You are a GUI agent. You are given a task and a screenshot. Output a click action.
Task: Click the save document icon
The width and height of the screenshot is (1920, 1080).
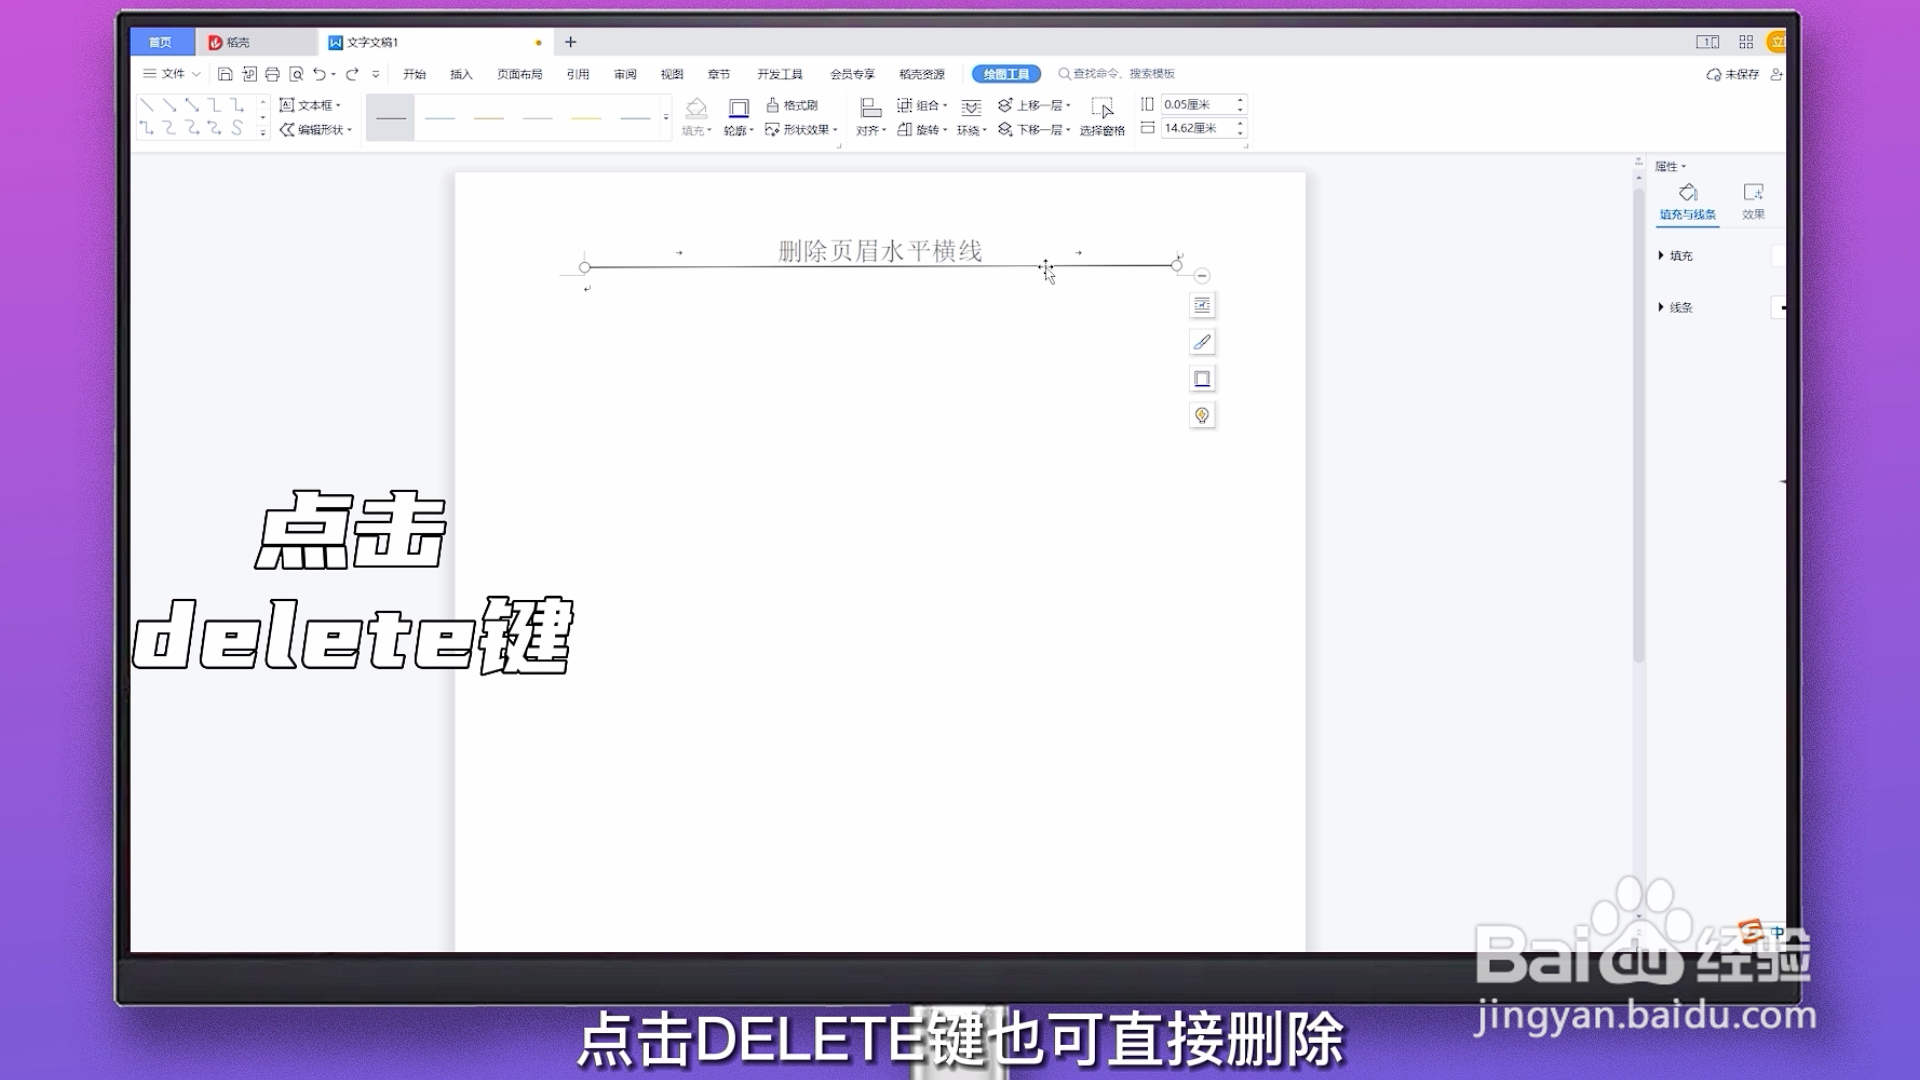[225, 74]
